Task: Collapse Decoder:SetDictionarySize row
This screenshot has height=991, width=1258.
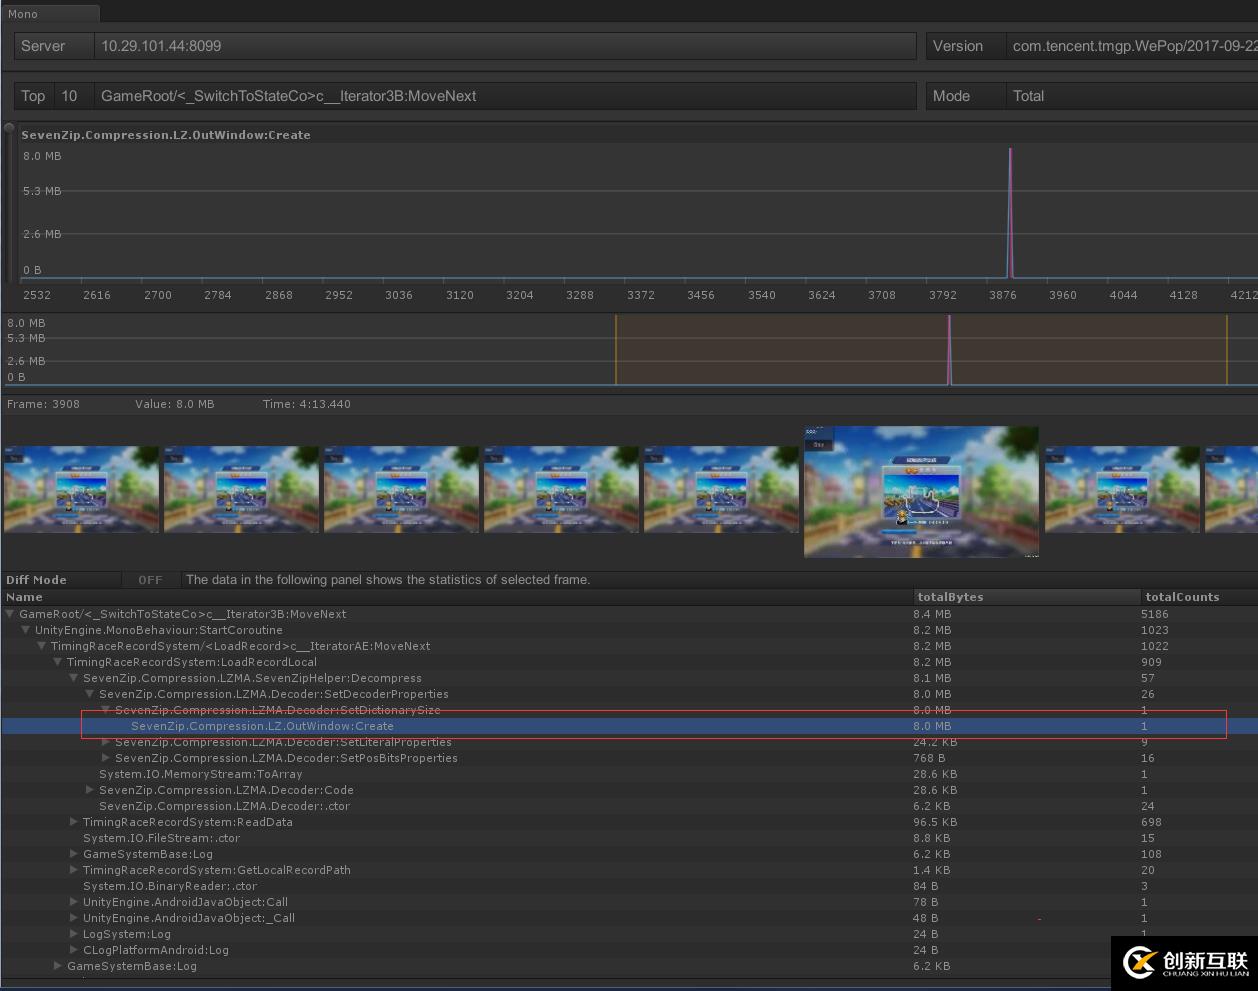Action: 106,710
